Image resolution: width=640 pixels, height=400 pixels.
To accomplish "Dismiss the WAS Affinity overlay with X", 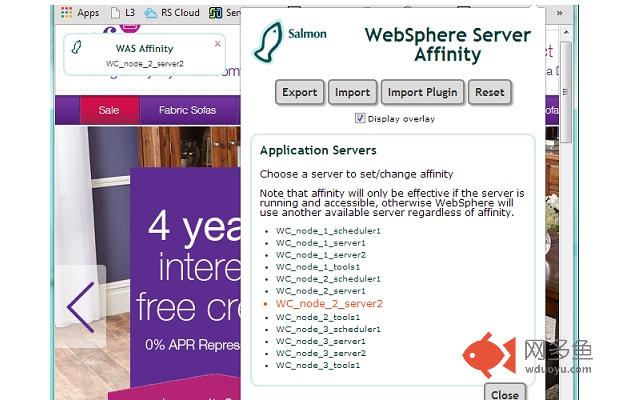I will click(218, 44).
